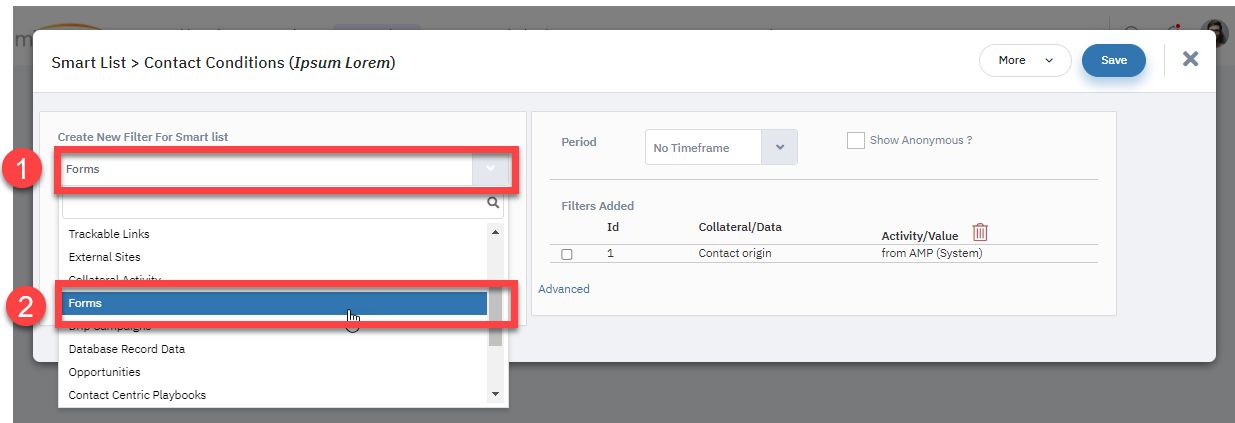Click the scroll down arrow in the filter list
1235x423 pixels.
point(495,395)
